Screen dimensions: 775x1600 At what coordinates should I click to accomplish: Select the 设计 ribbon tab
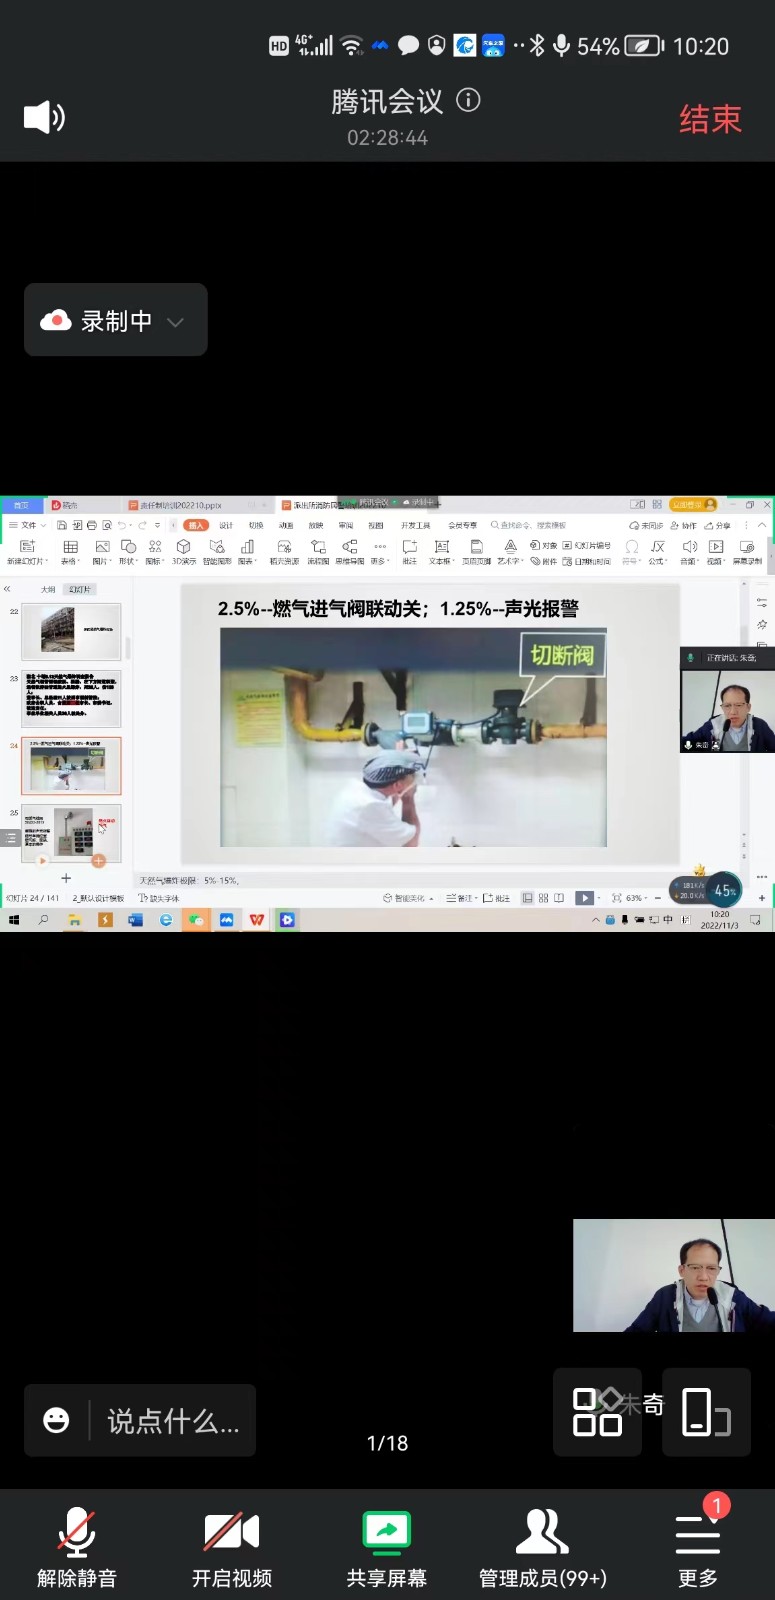(x=226, y=525)
